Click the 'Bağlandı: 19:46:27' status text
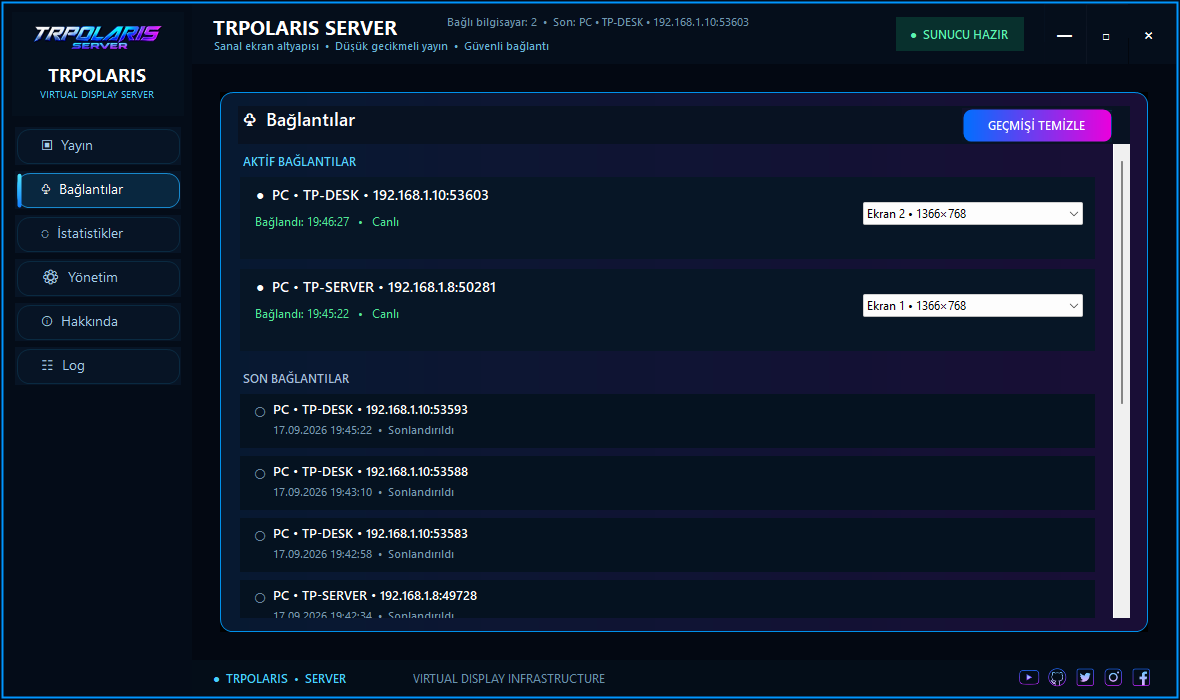Screen dimensions: 1180x700 pos(302,222)
